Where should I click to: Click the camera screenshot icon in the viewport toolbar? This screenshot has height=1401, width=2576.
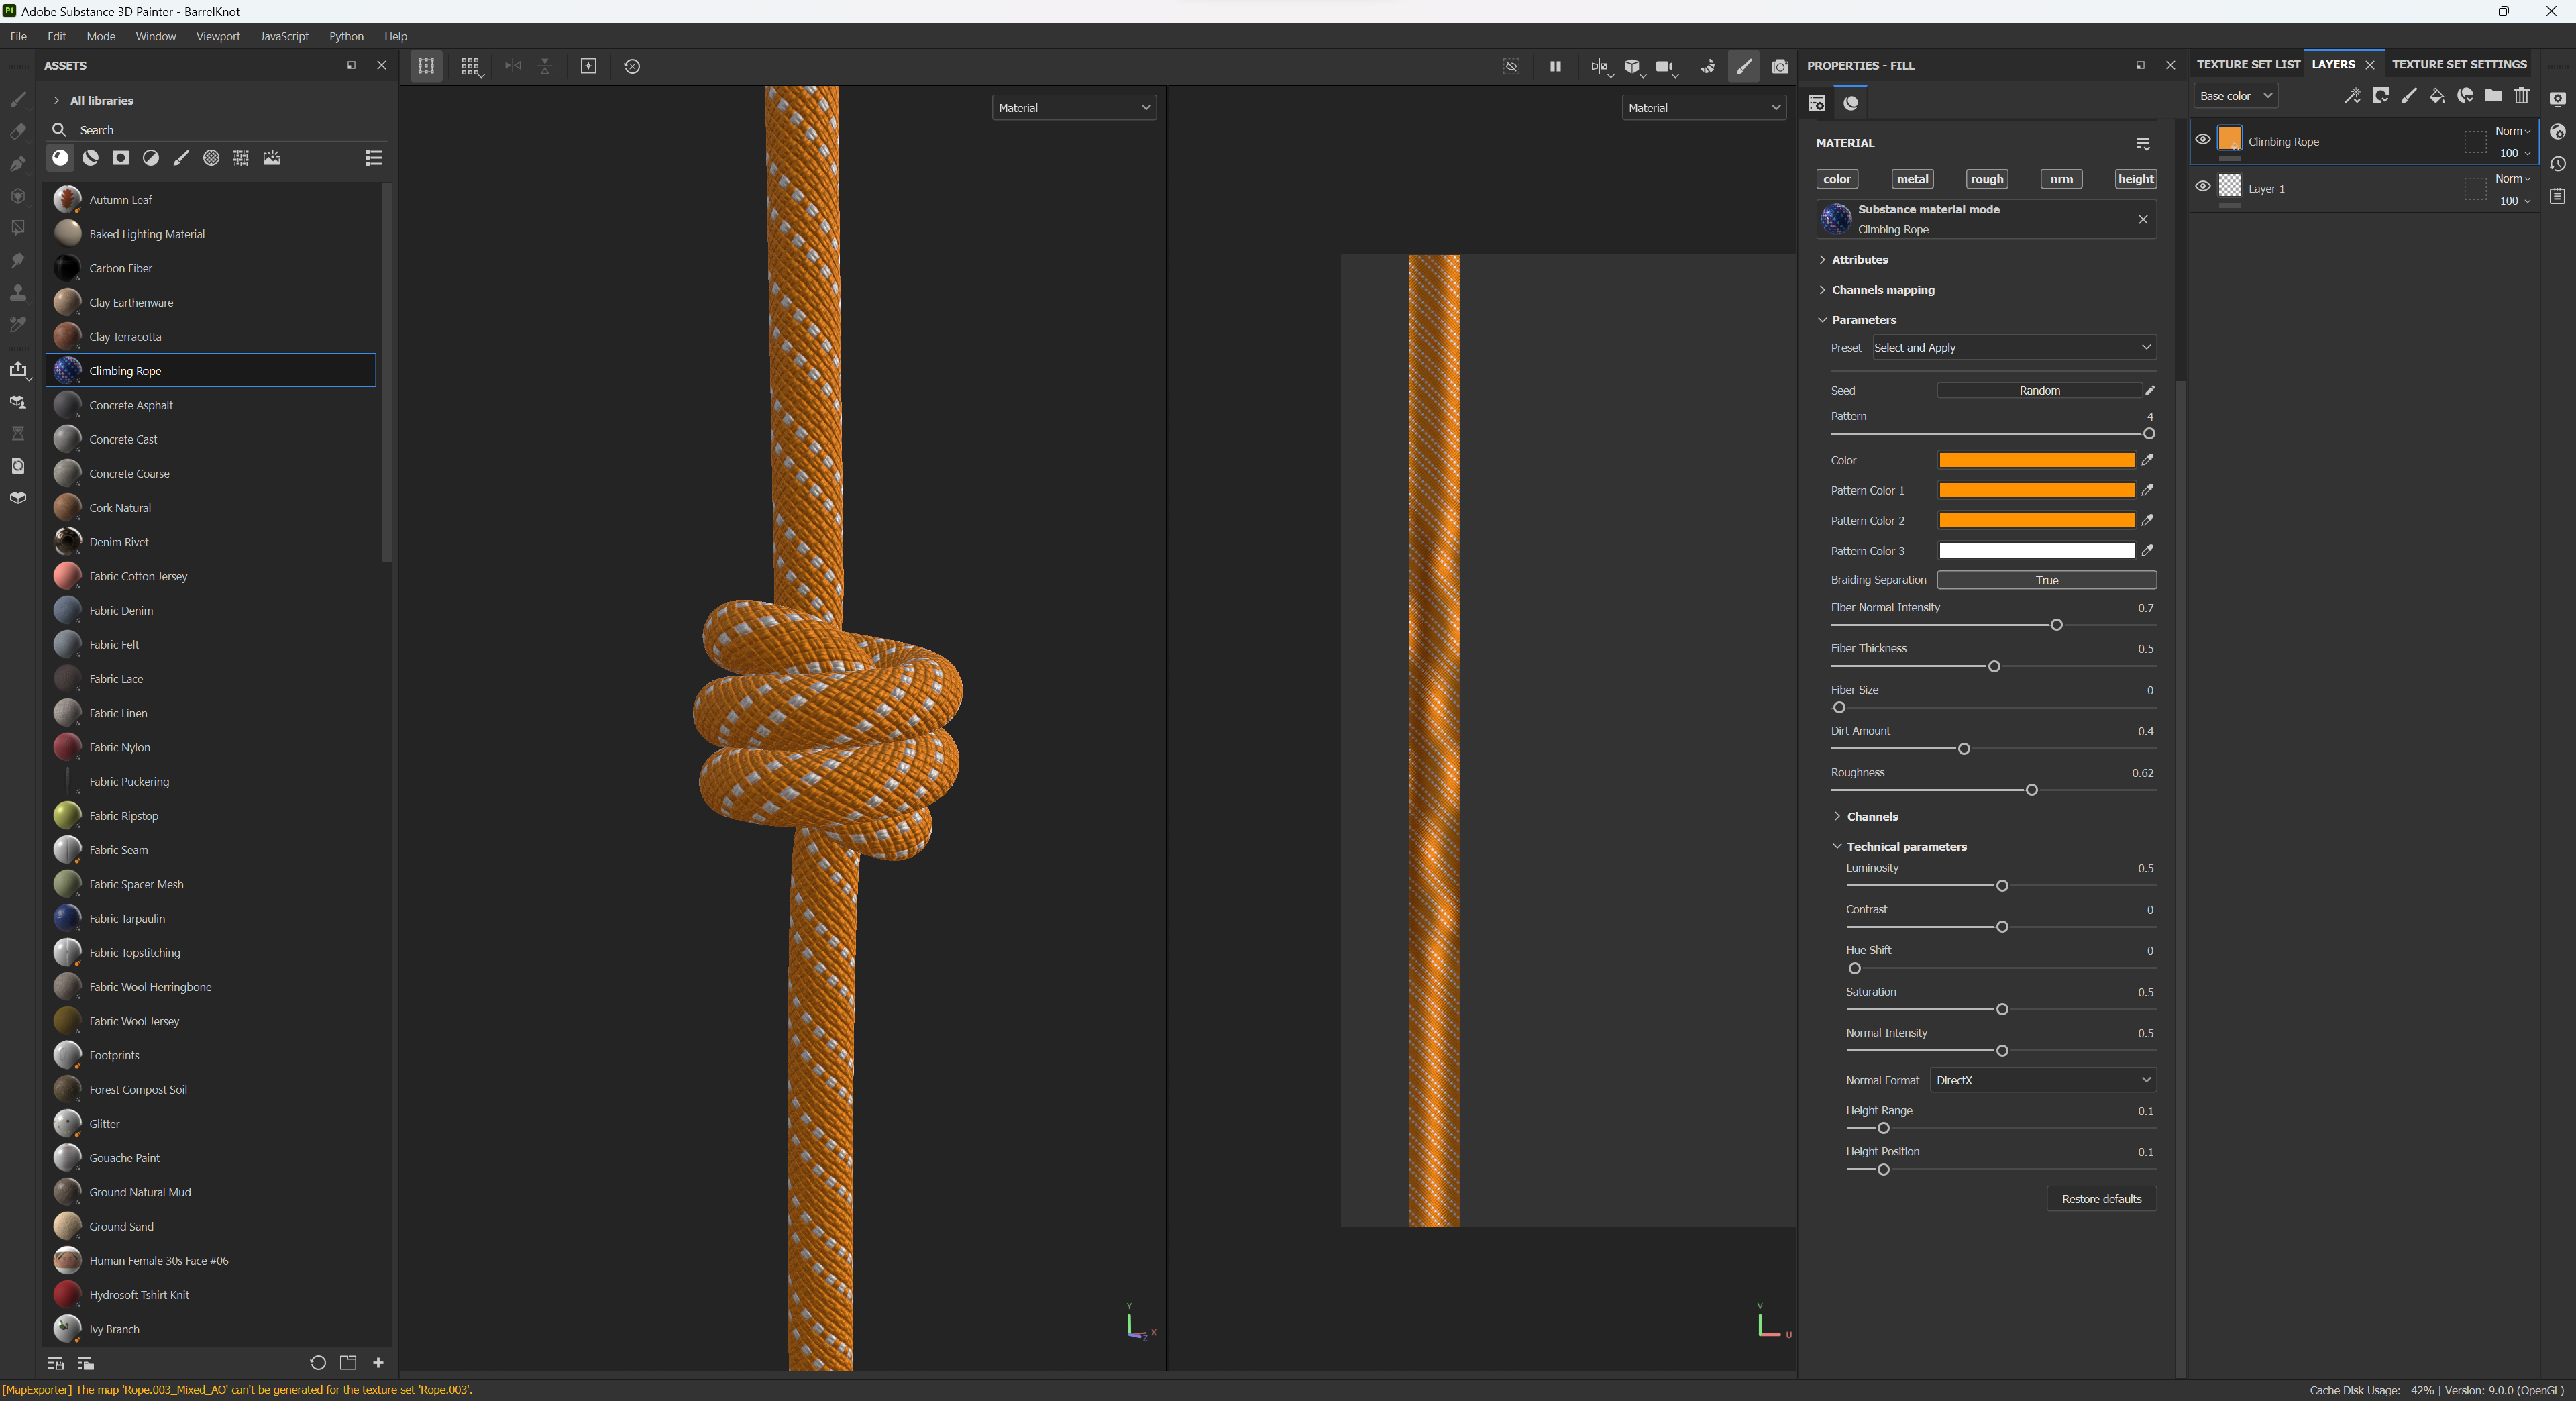1780,66
